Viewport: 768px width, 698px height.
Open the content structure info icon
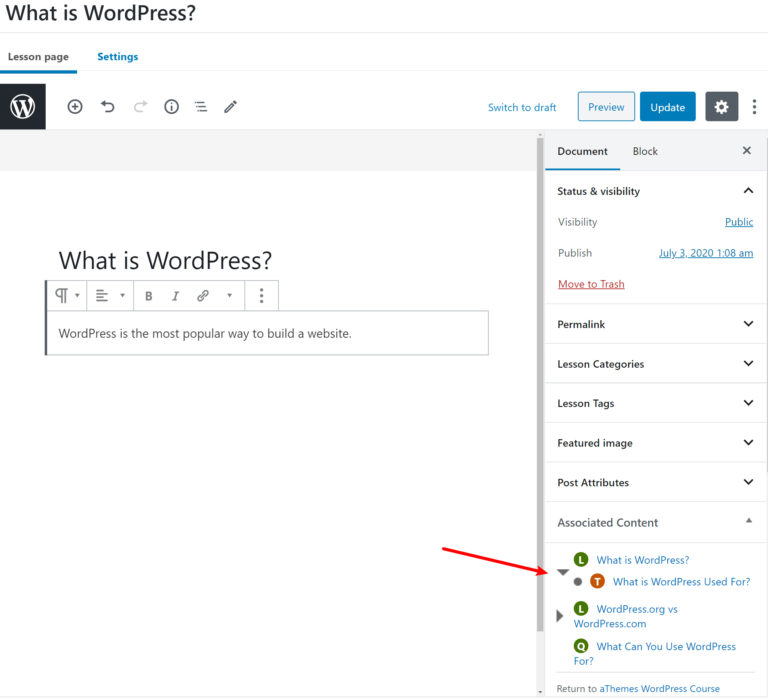pyautogui.click(x=171, y=107)
